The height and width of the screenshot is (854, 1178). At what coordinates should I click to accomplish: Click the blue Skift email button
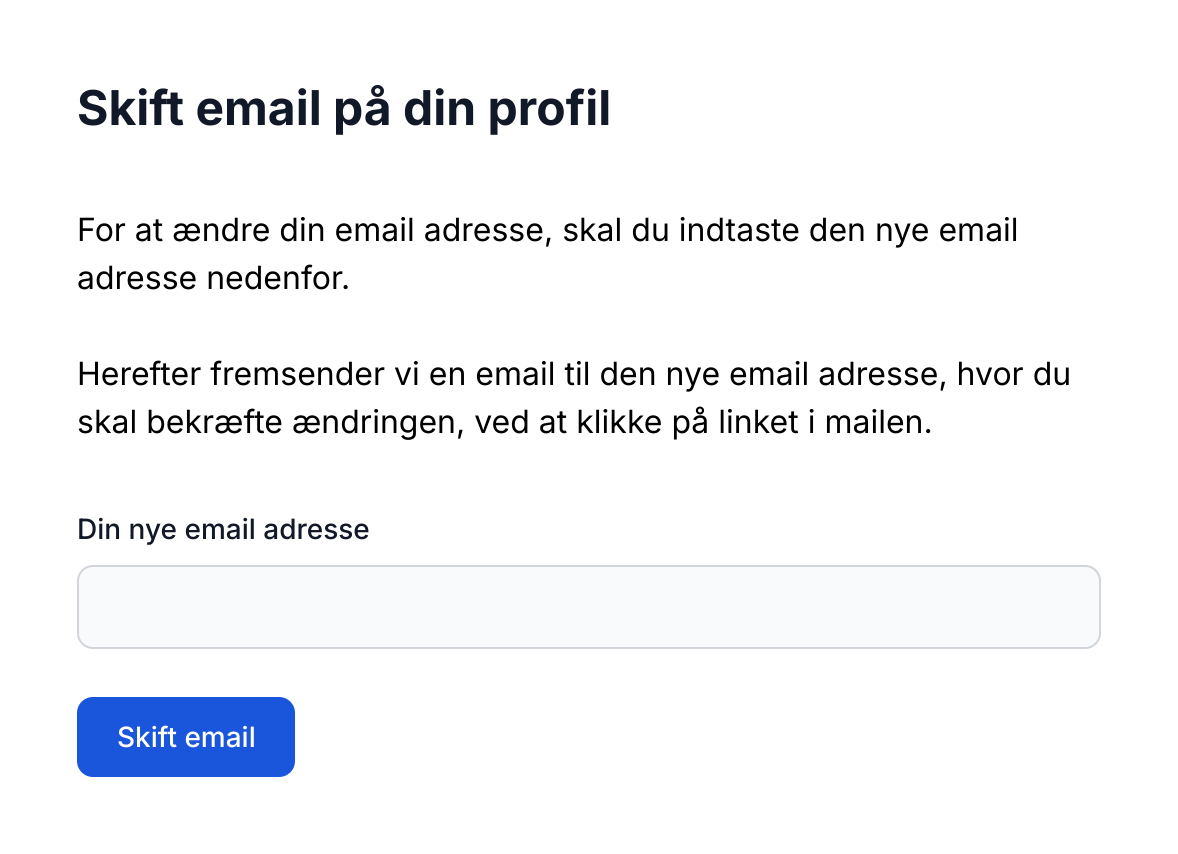click(x=186, y=737)
